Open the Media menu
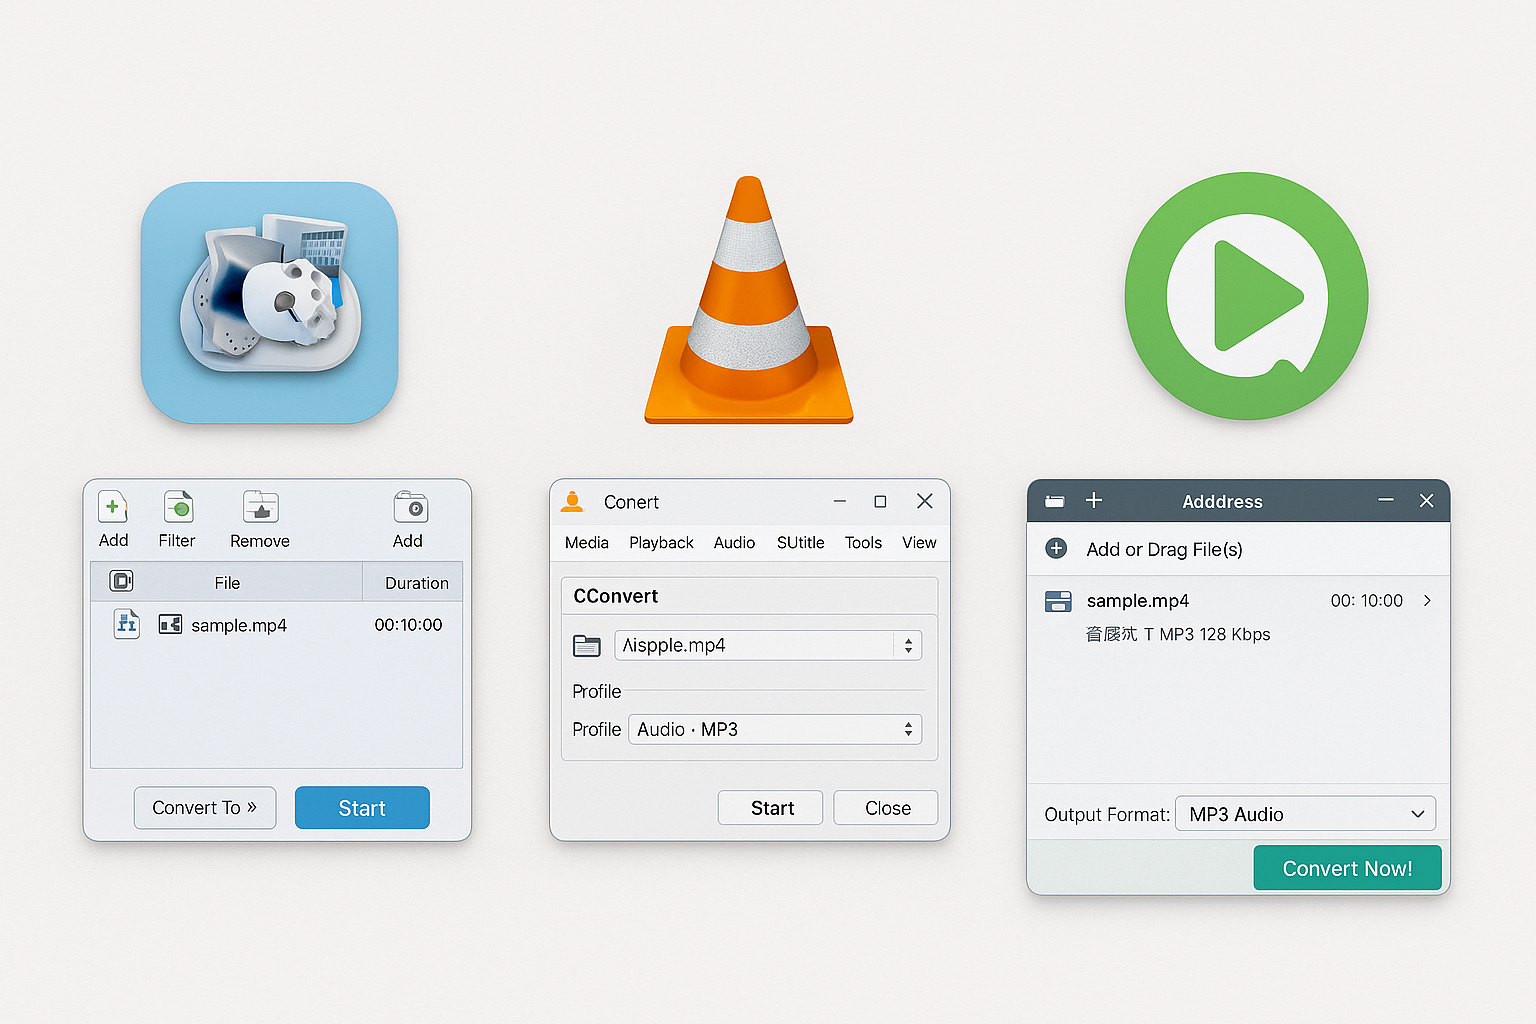Image resolution: width=1536 pixels, height=1024 pixels. click(587, 543)
